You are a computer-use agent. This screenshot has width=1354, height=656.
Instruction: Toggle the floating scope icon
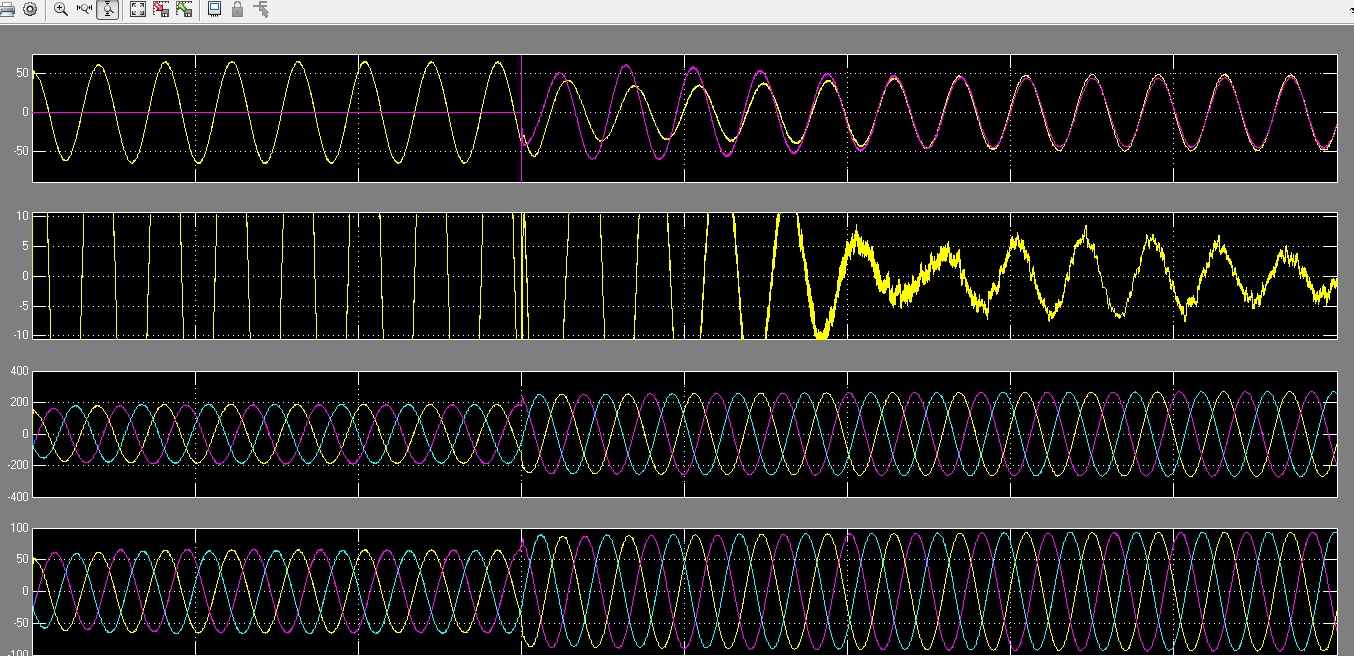click(x=214, y=9)
